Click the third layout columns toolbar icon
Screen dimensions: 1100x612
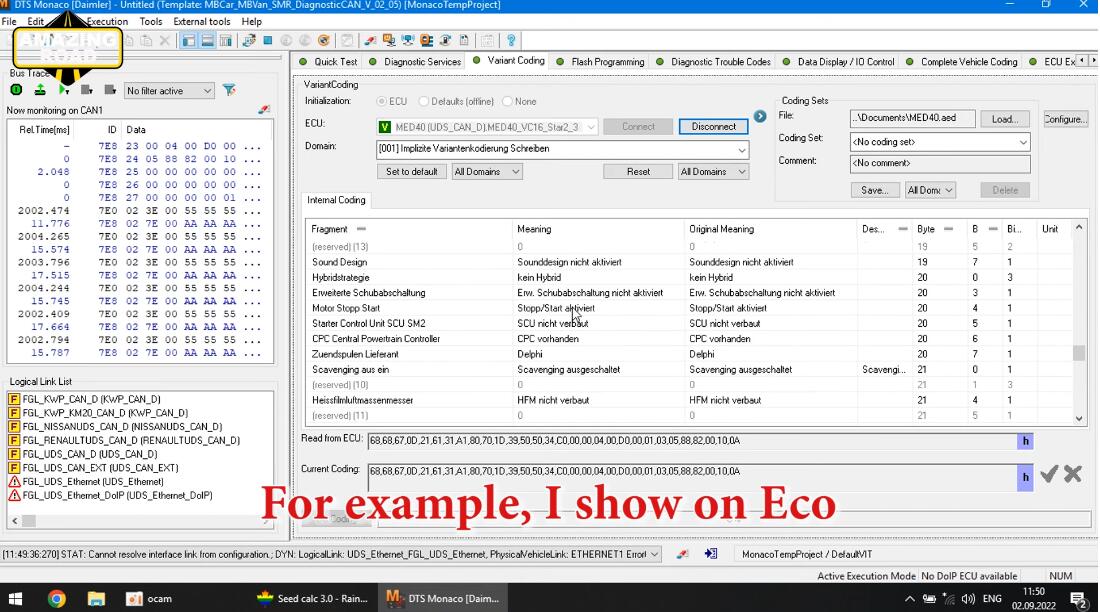pos(225,41)
